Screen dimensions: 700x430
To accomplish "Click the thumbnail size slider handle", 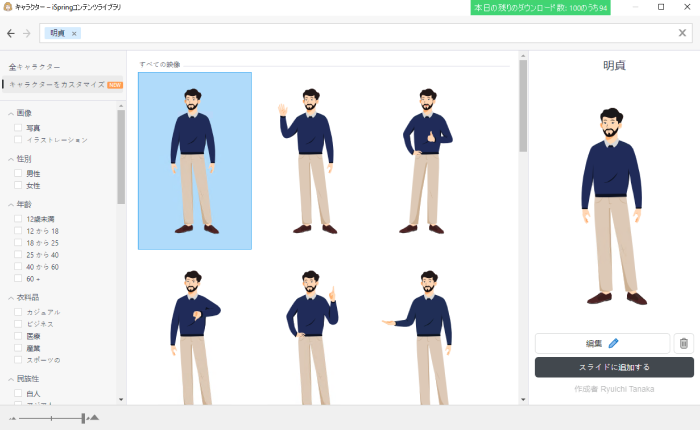I will pyautogui.click(x=83, y=418).
